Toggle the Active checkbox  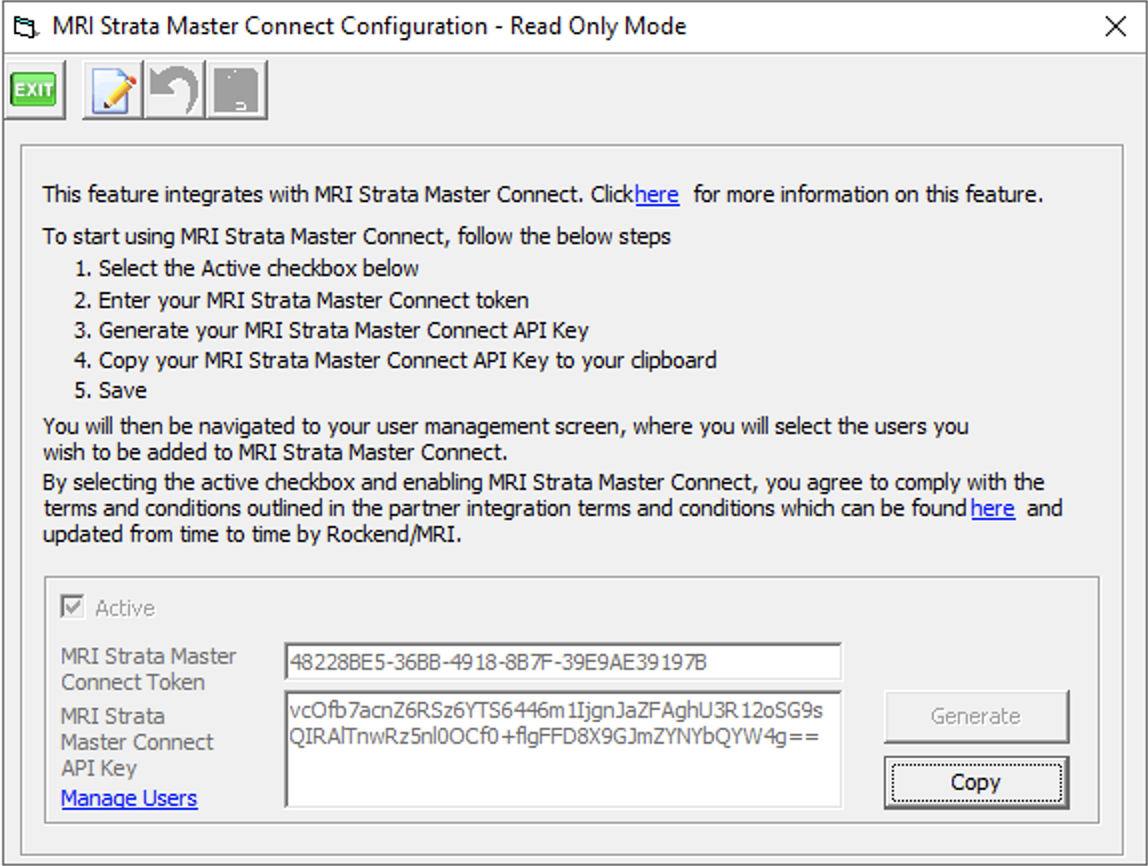tap(72, 607)
